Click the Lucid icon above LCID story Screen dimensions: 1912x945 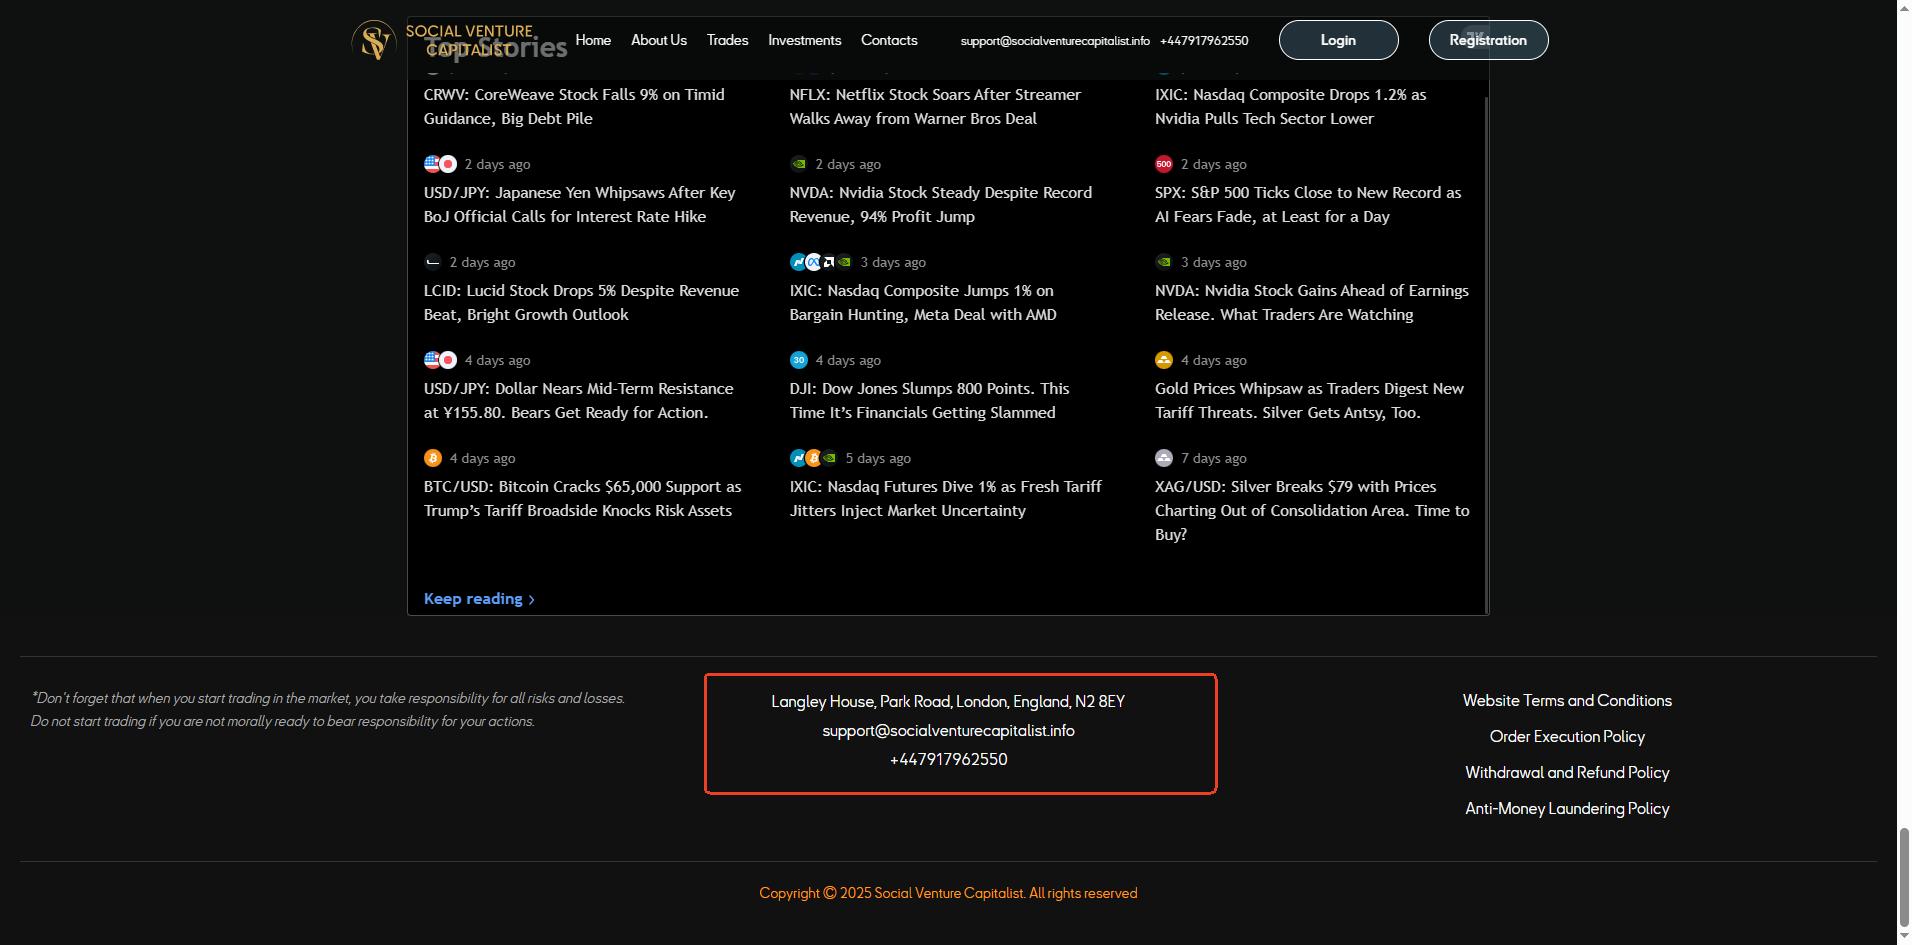[x=432, y=262]
